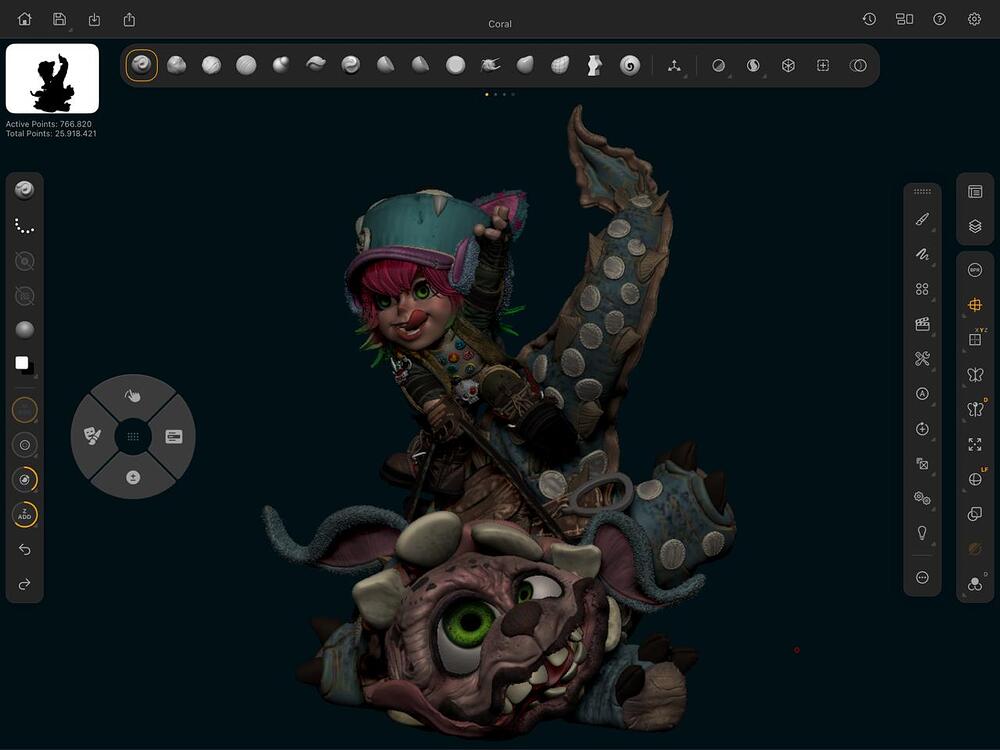The height and width of the screenshot is (750, 1000).
Task: Tap the Home icon
Action: point(25,19)
